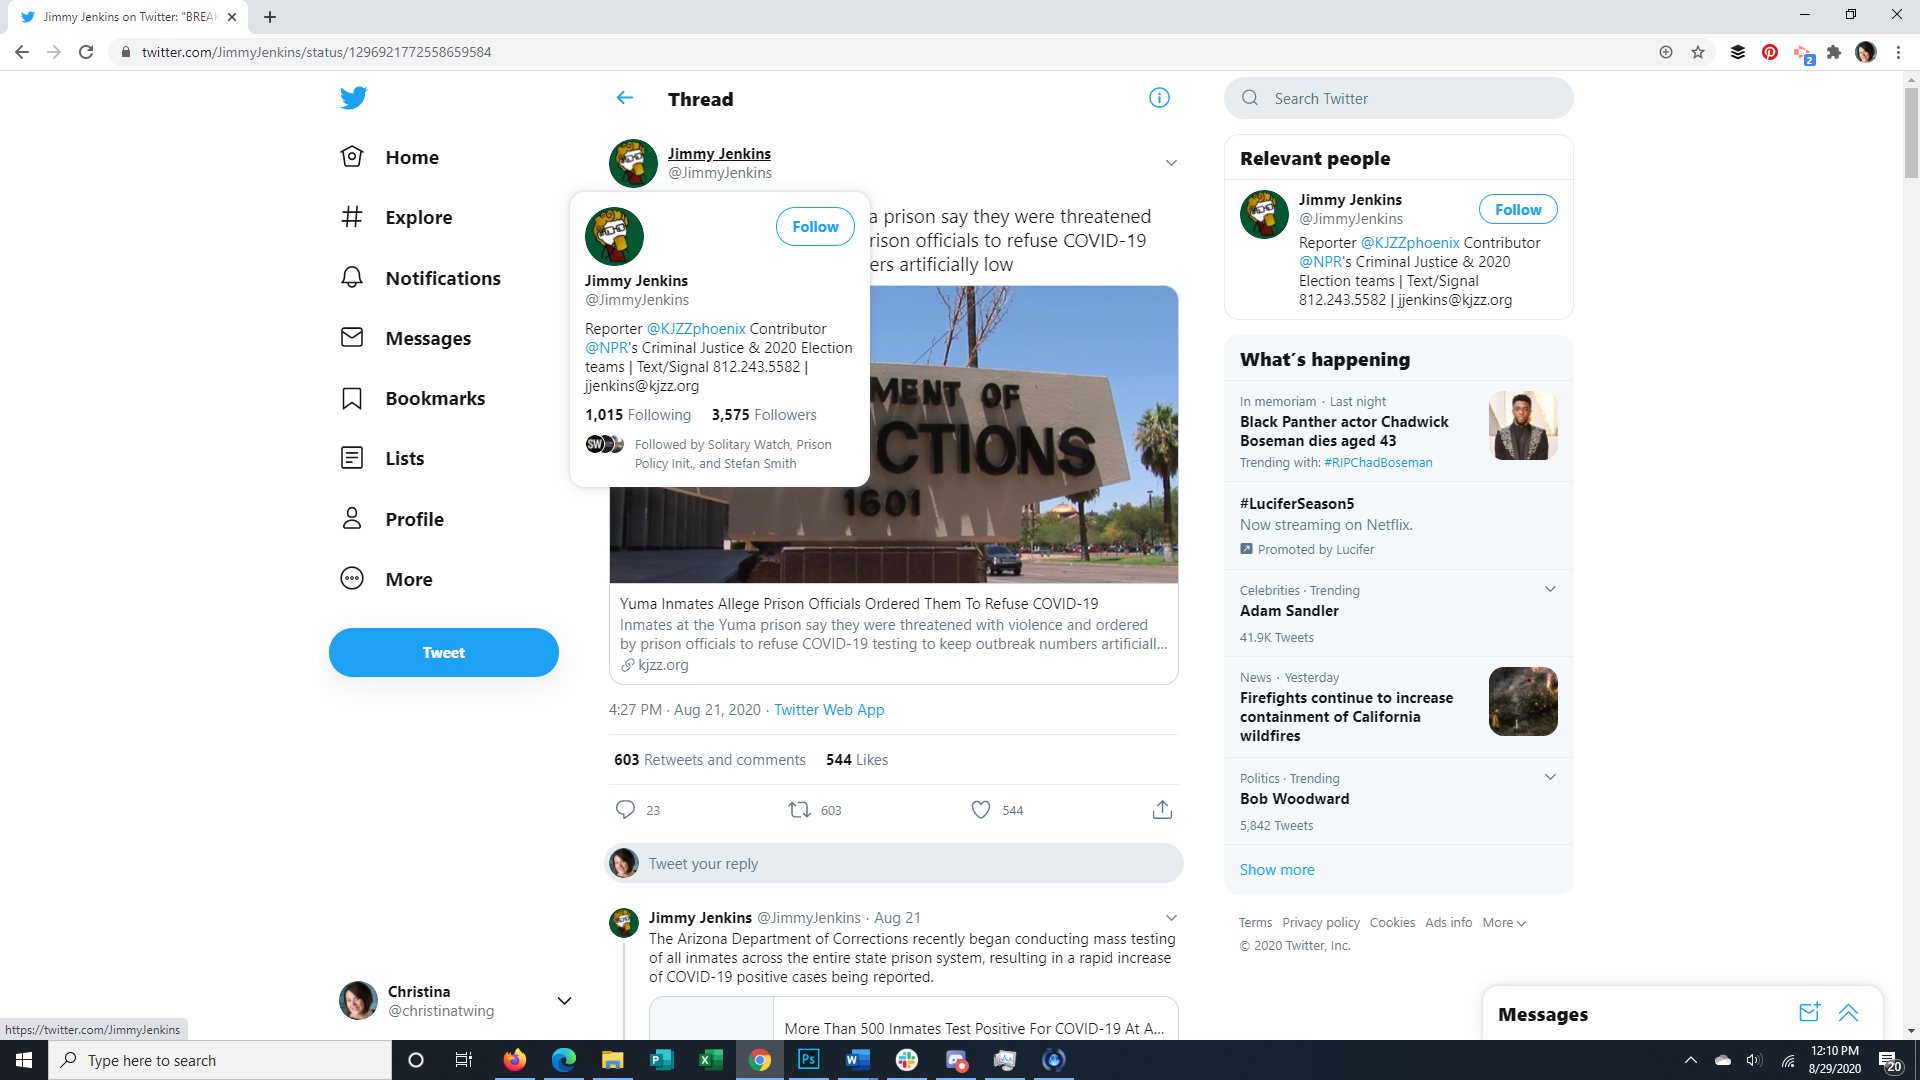Screen dimensions: 1920x1080
Task: Click the back arrow beside Thread
Action: (x=625, y=98)
